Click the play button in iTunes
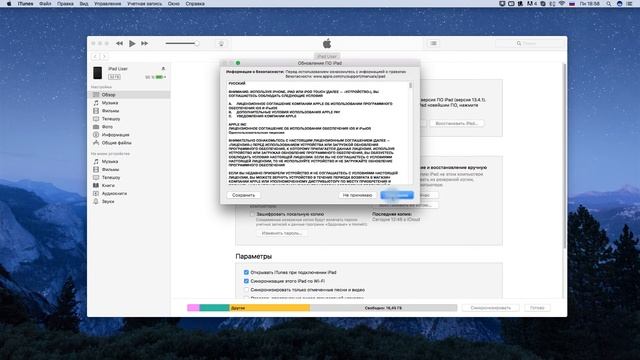 132,43
